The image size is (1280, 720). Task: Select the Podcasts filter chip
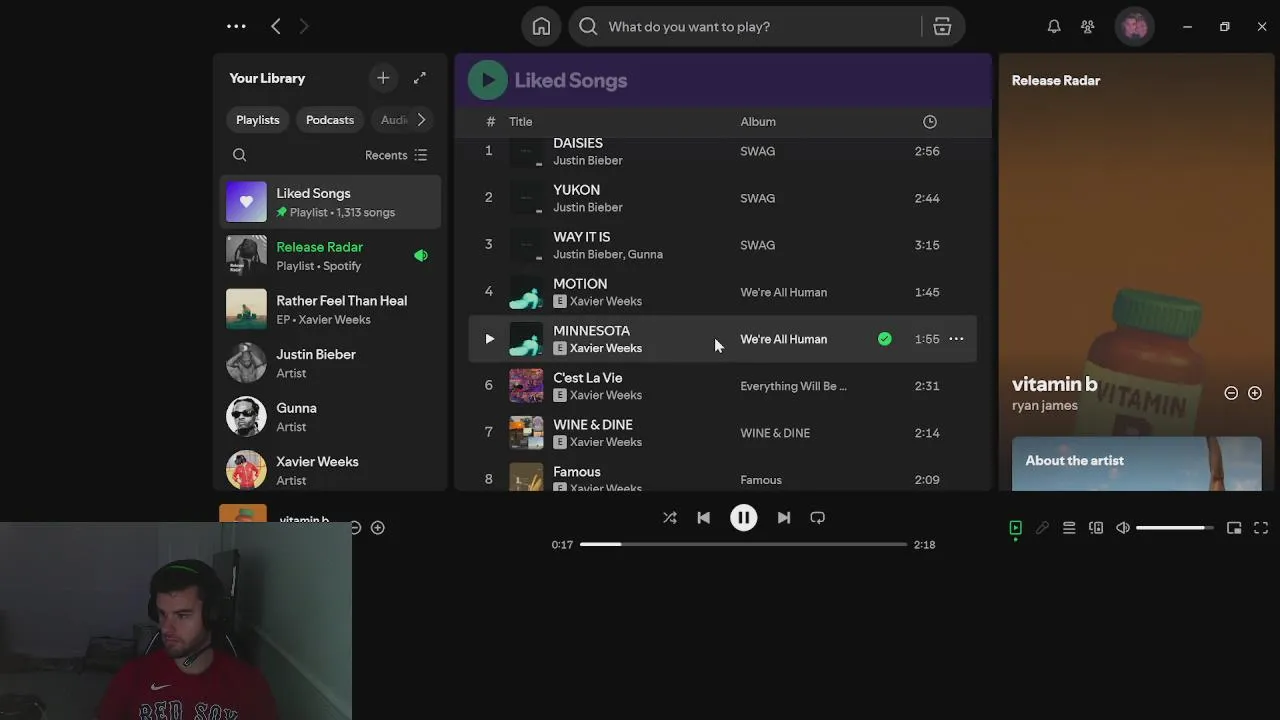(330, 120)
